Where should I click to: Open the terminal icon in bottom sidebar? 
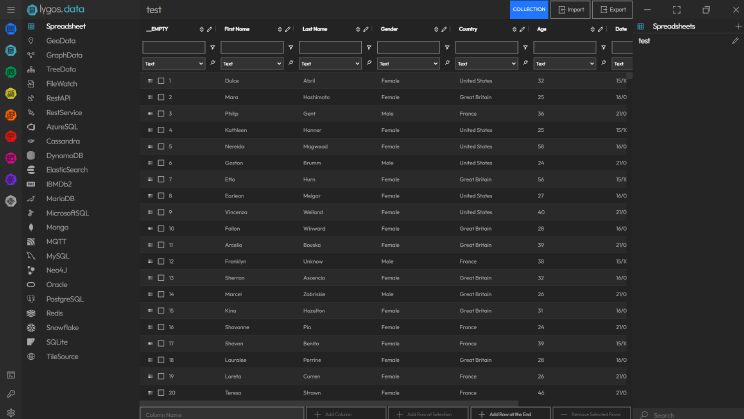(10, 375)
